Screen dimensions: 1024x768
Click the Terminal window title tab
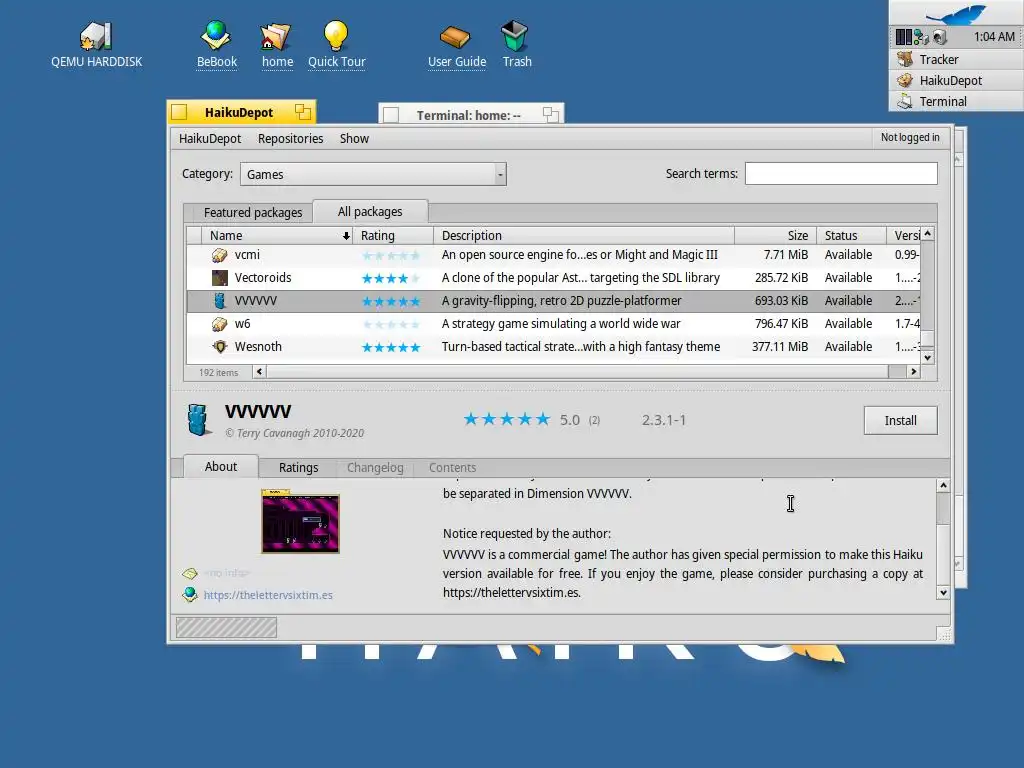(468, 115)
